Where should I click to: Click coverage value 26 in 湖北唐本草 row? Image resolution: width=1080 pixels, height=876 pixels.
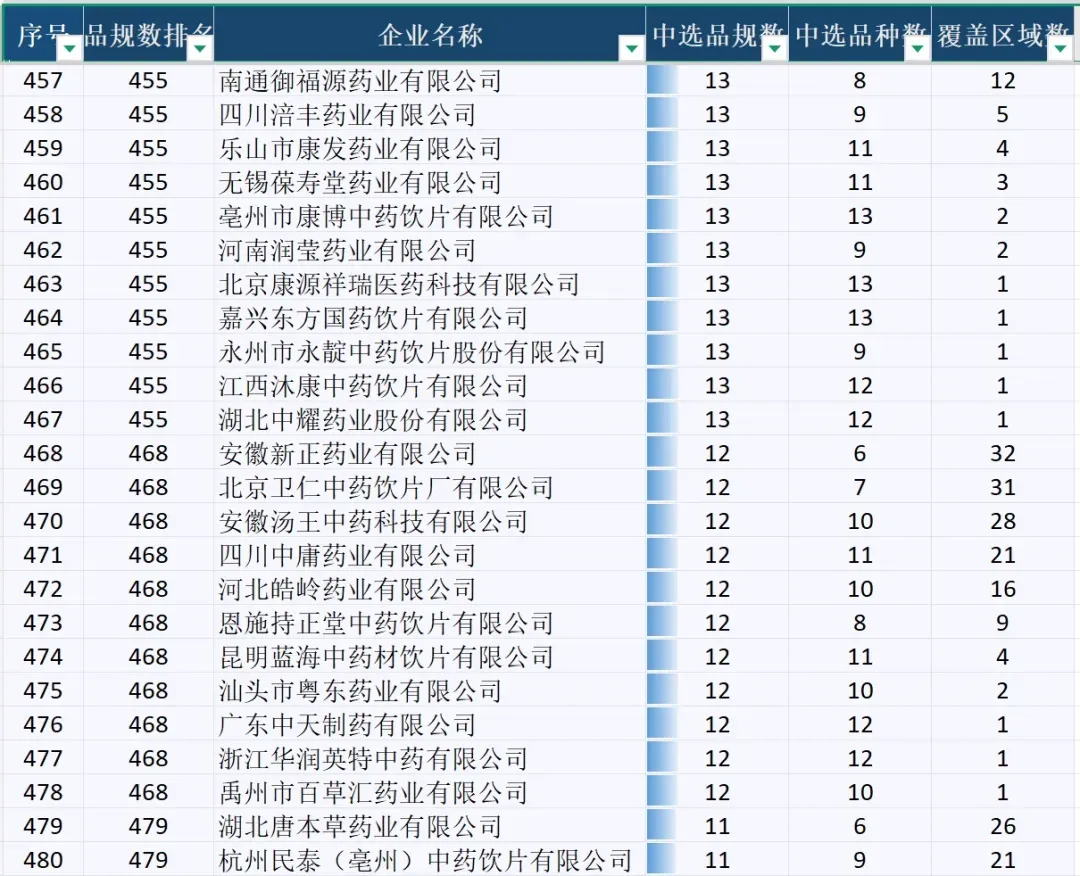pos(1003,826)
